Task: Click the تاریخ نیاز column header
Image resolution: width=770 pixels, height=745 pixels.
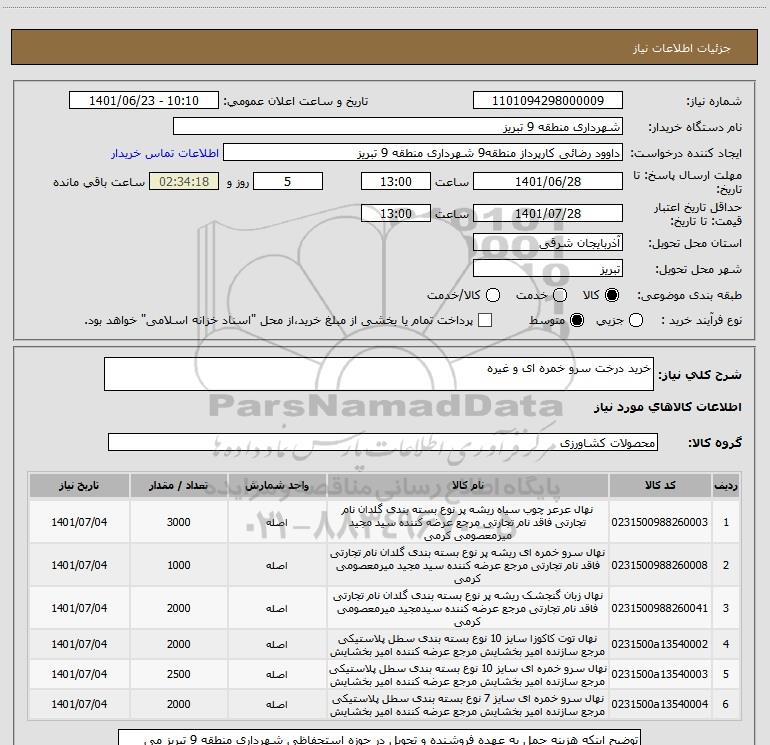Action: (x=79, y=485)
